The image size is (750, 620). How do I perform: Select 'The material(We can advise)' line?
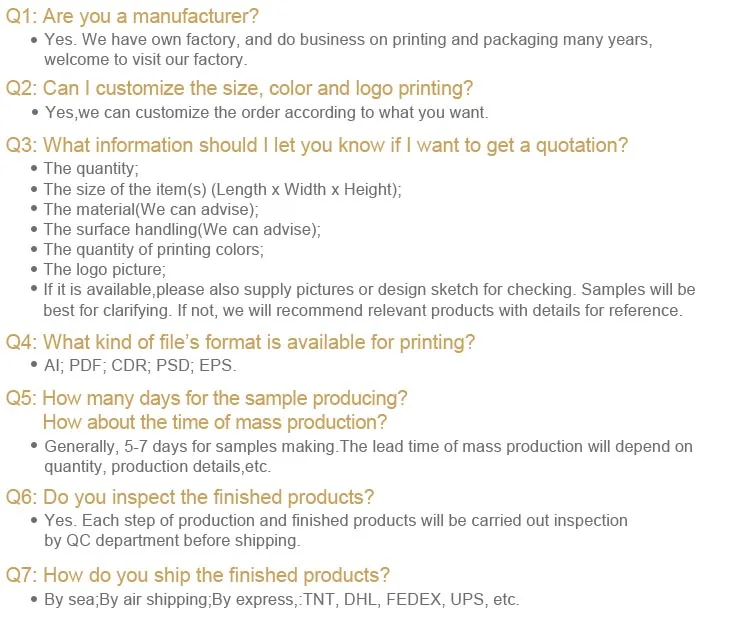click(x=151, y=210)
